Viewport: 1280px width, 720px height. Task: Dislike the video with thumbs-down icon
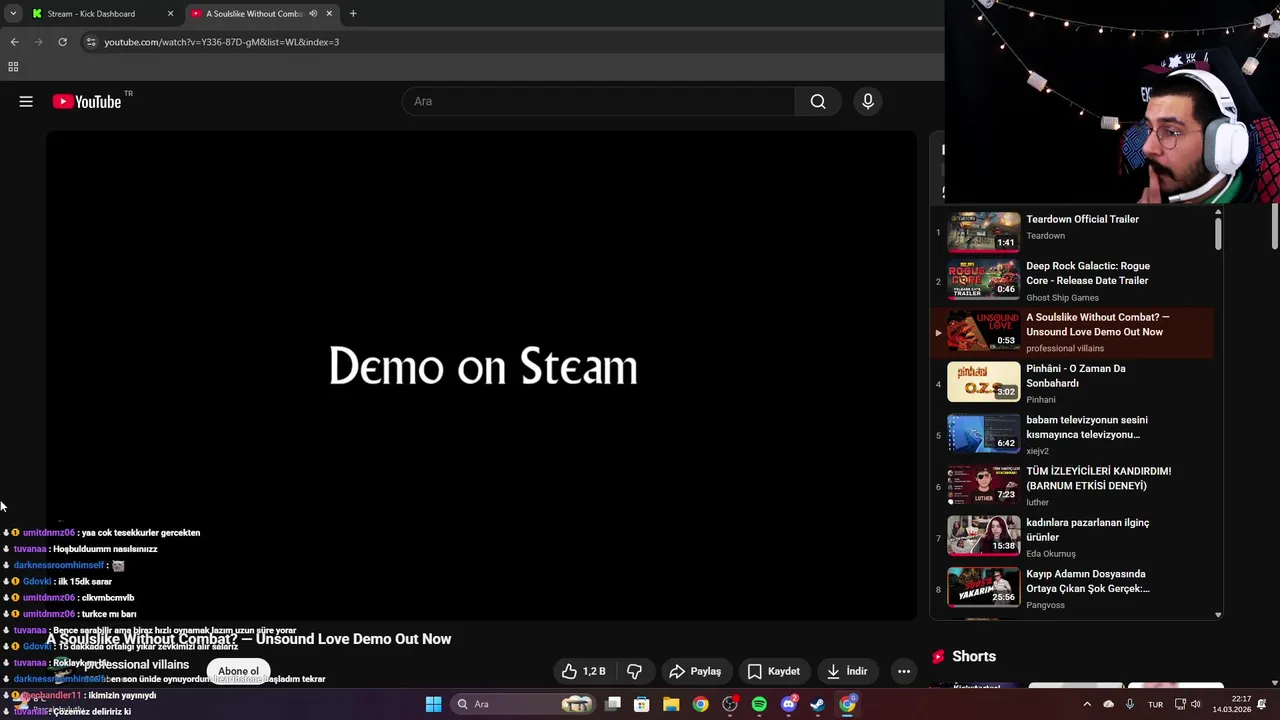click(634, 671)
